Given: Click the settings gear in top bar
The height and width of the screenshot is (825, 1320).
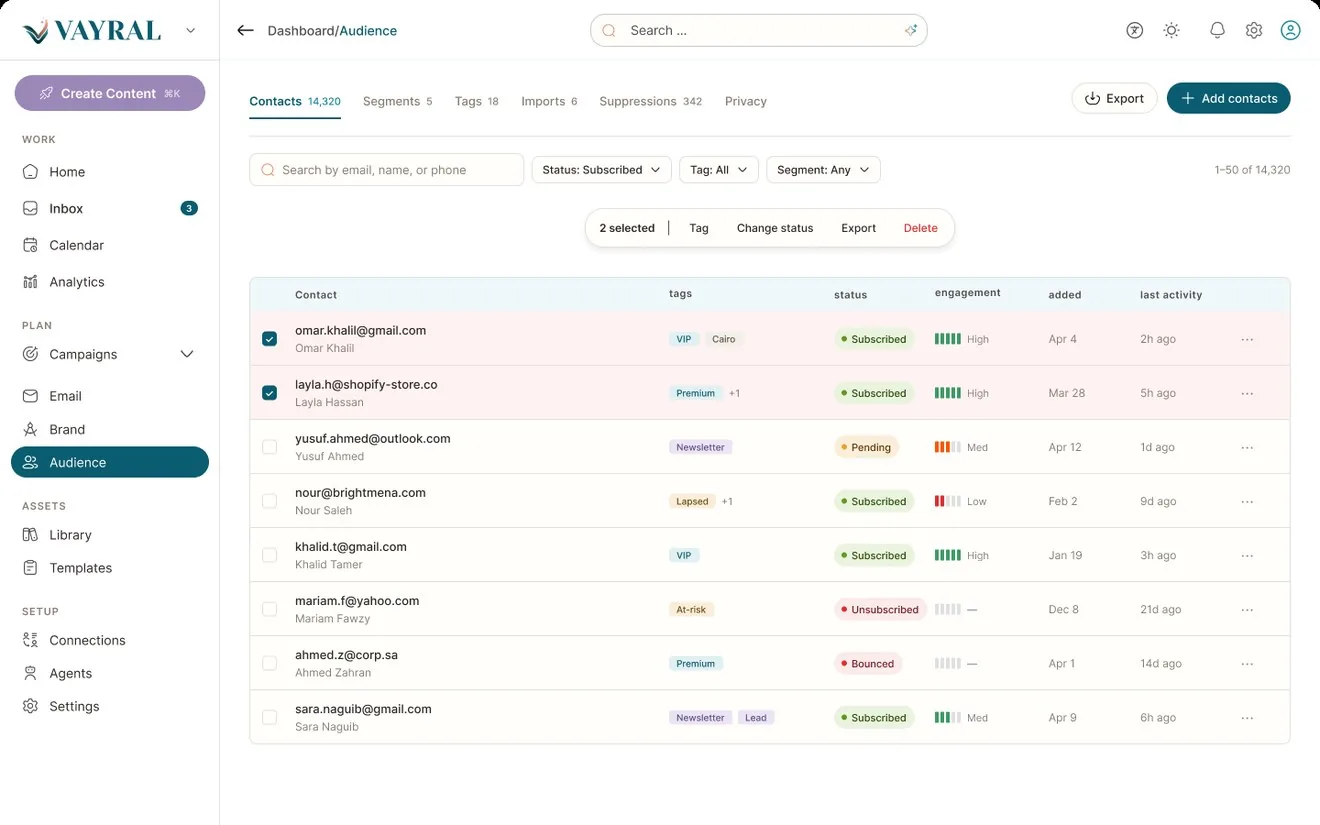Looking at the screenshot, I should tap(1254, 31).
